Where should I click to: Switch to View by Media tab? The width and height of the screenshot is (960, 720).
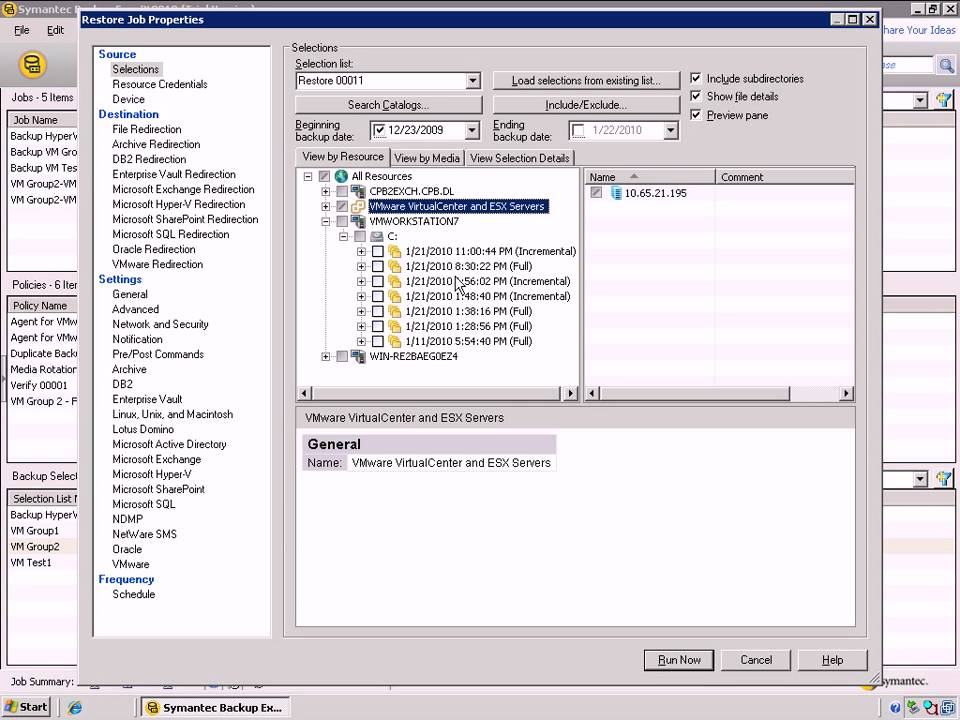(x=427, y=158)
